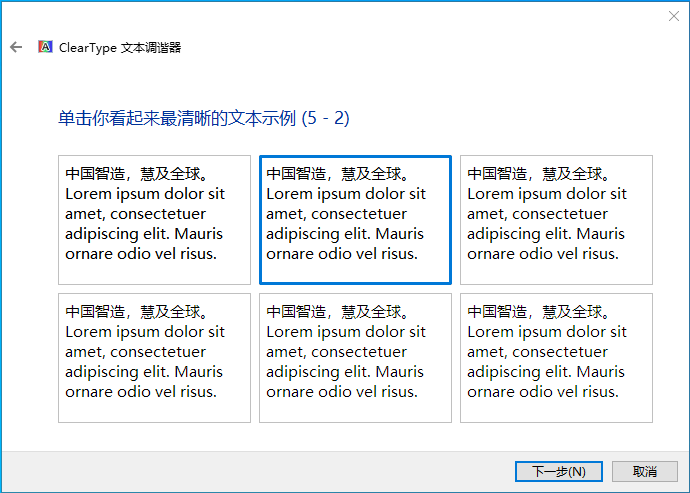Click the 'ClearType 文本调谐器' window title
690x493 pixels.
point(121,47)
